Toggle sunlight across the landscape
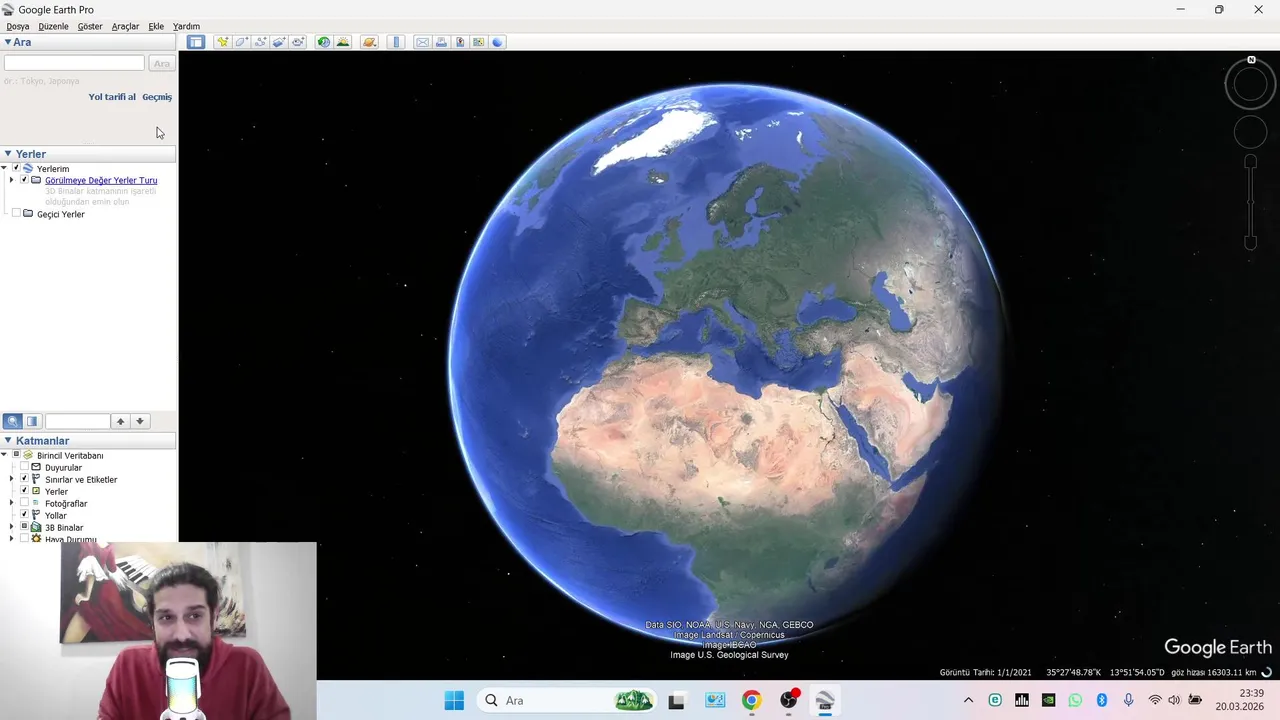Image resolution: width=1280 pixels, height=720 pixels. coord(343,42)
